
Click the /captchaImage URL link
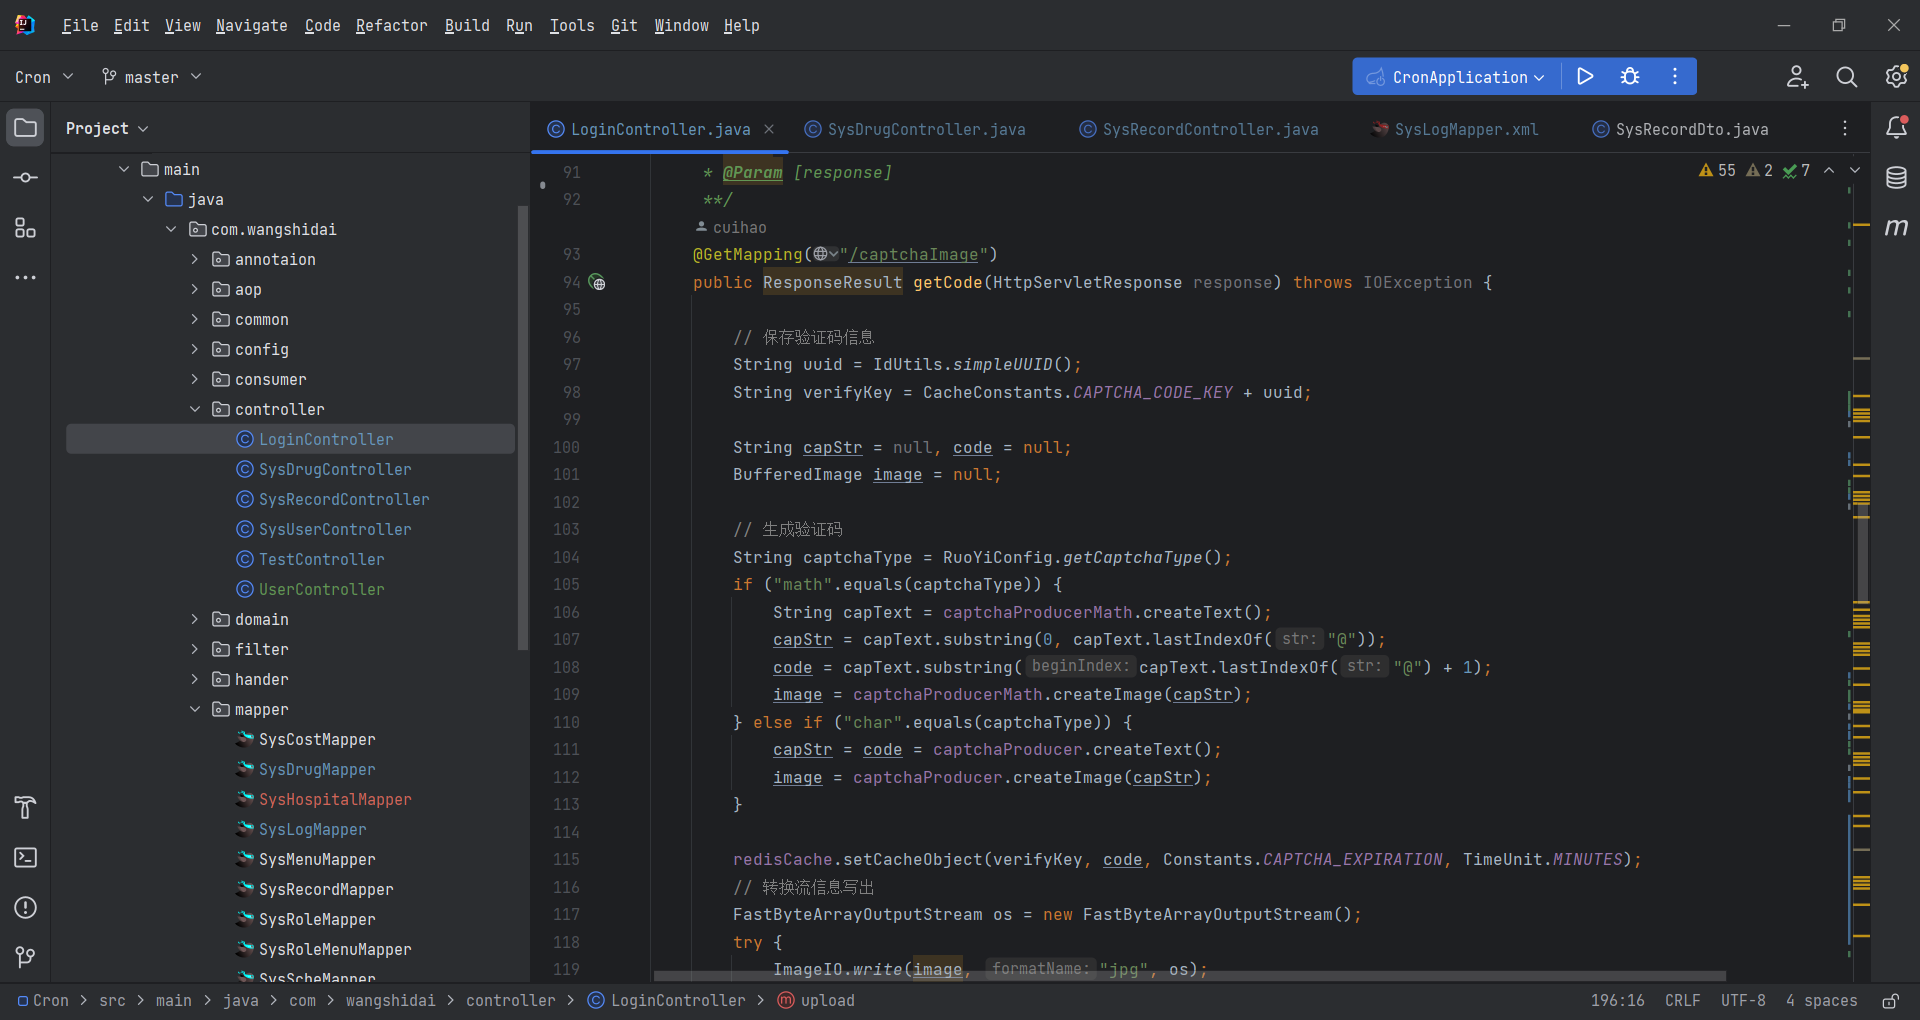pos(913,255)
